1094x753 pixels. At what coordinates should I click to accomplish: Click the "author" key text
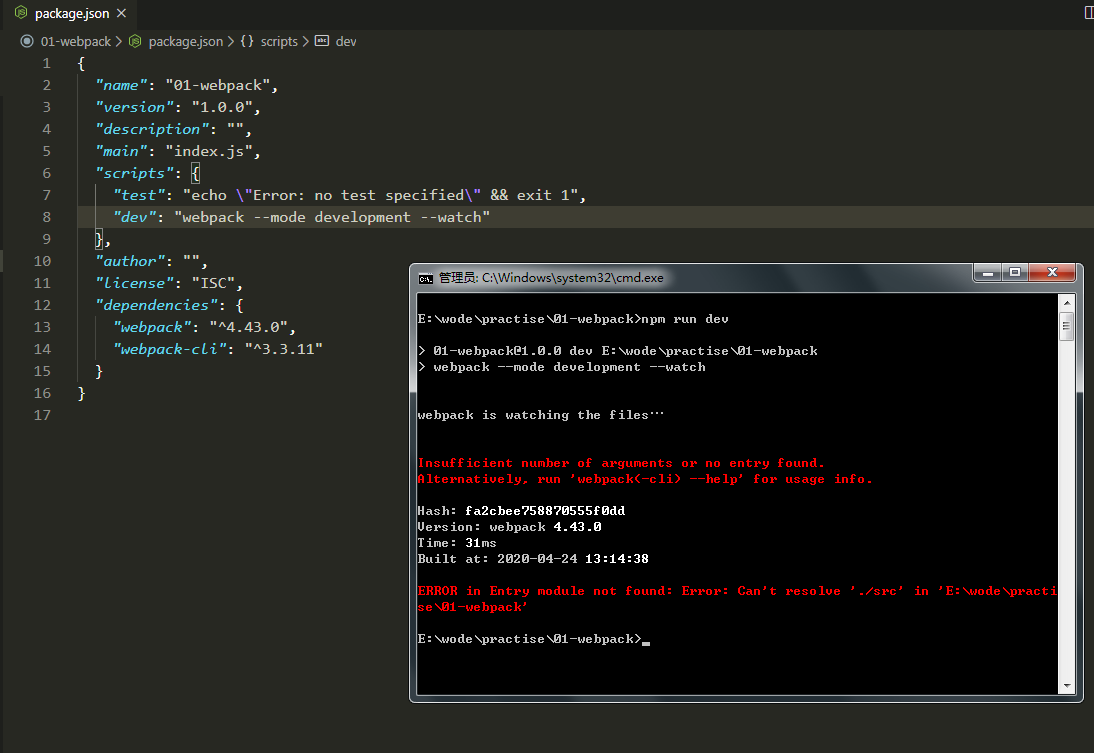[130, 261]
